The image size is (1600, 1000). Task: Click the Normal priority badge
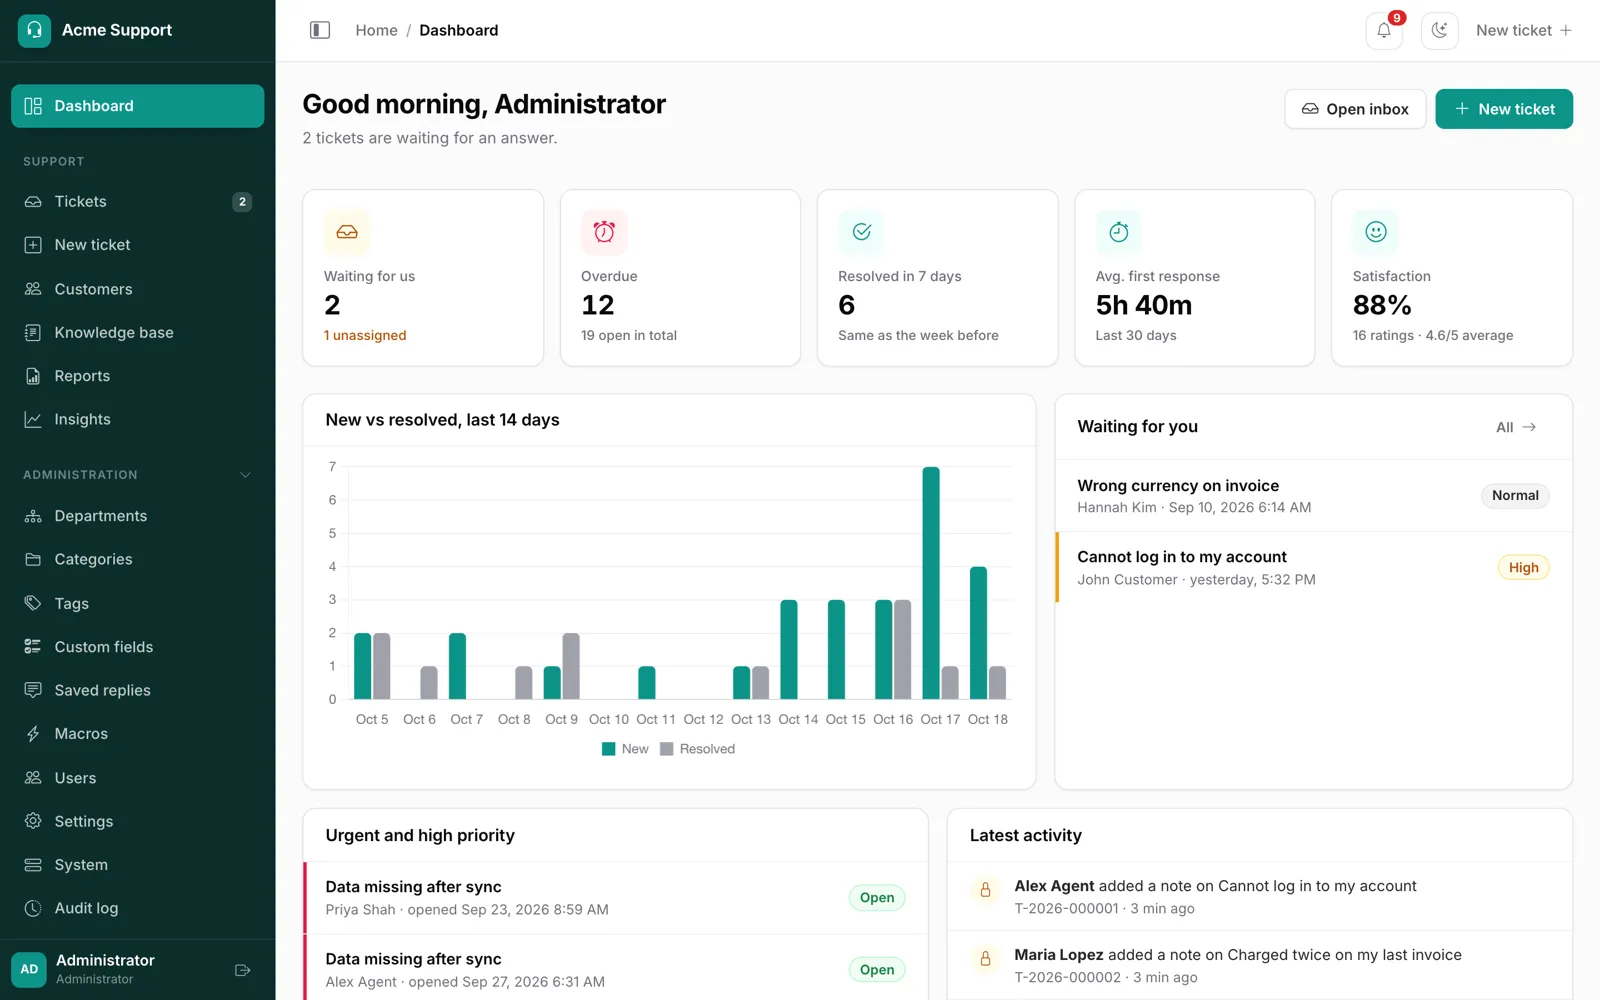click(x=1515, y=496)
